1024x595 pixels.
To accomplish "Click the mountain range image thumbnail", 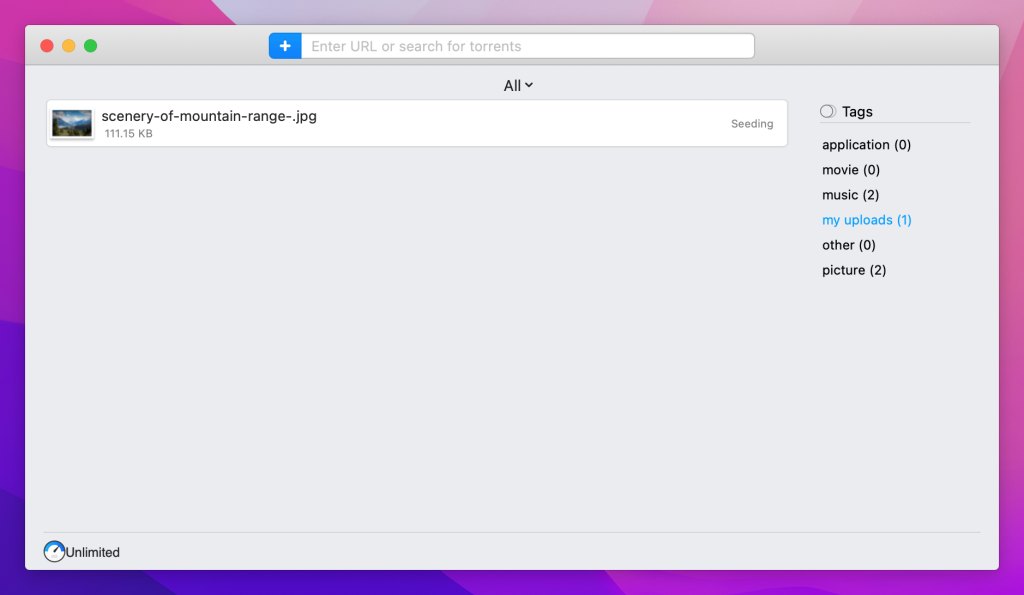I will click(72, 124).
